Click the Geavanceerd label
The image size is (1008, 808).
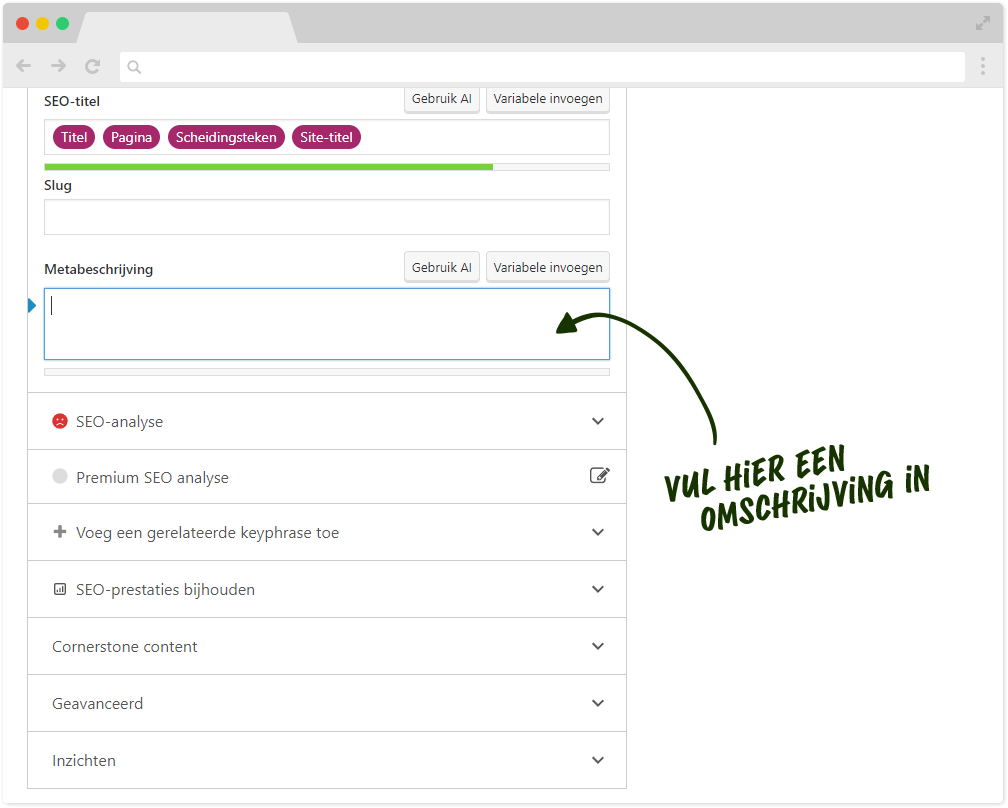[98, 704]
